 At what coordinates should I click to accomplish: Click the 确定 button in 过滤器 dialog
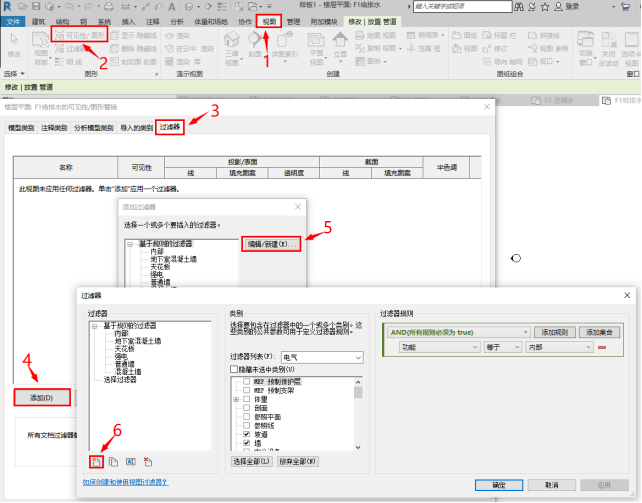click(x=499, y=485)
